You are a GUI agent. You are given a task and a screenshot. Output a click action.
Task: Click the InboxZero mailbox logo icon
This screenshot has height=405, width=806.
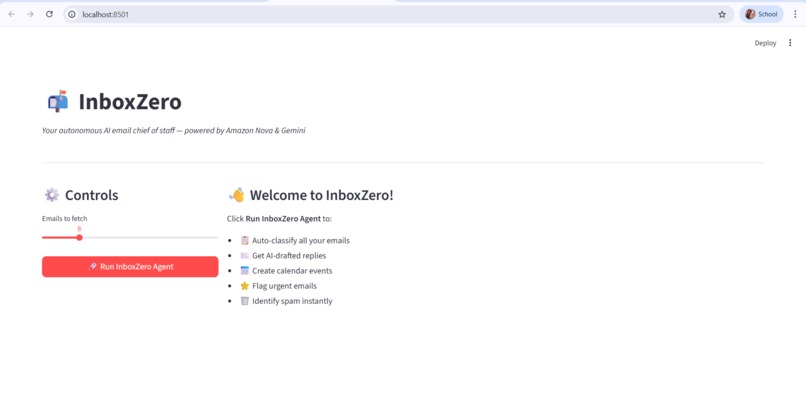[x=58, y=101]
